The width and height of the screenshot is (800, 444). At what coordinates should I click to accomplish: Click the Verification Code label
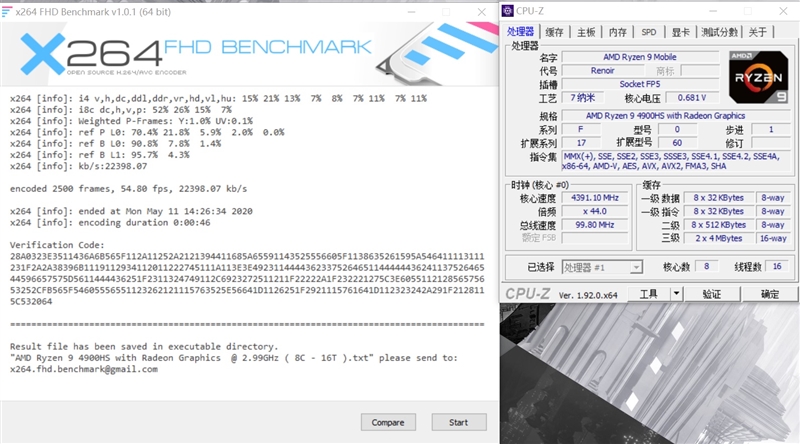(57, 245)
